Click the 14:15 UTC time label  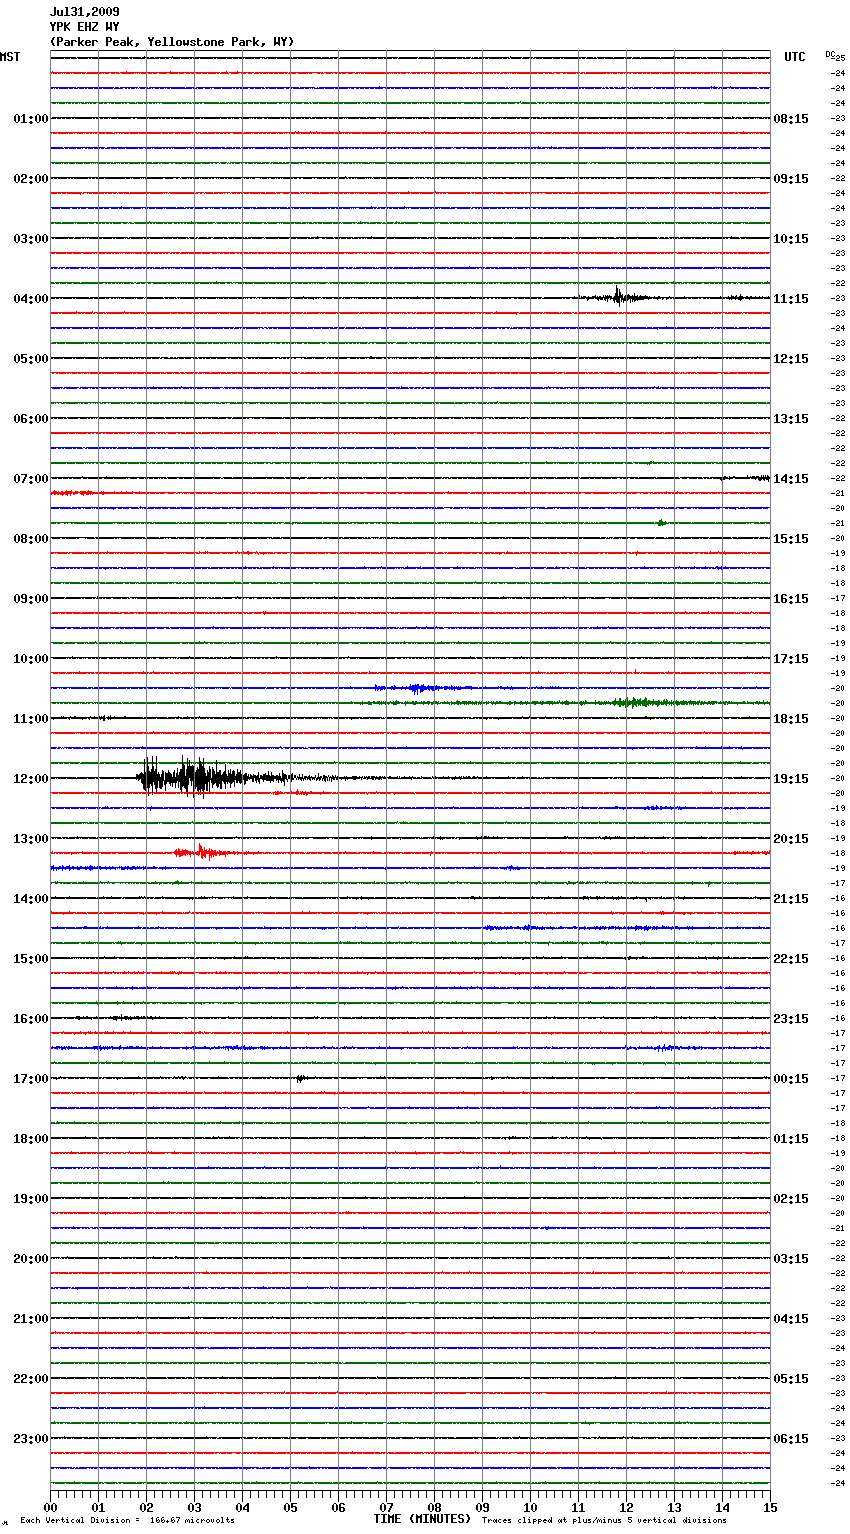click(x=791, y=479)
